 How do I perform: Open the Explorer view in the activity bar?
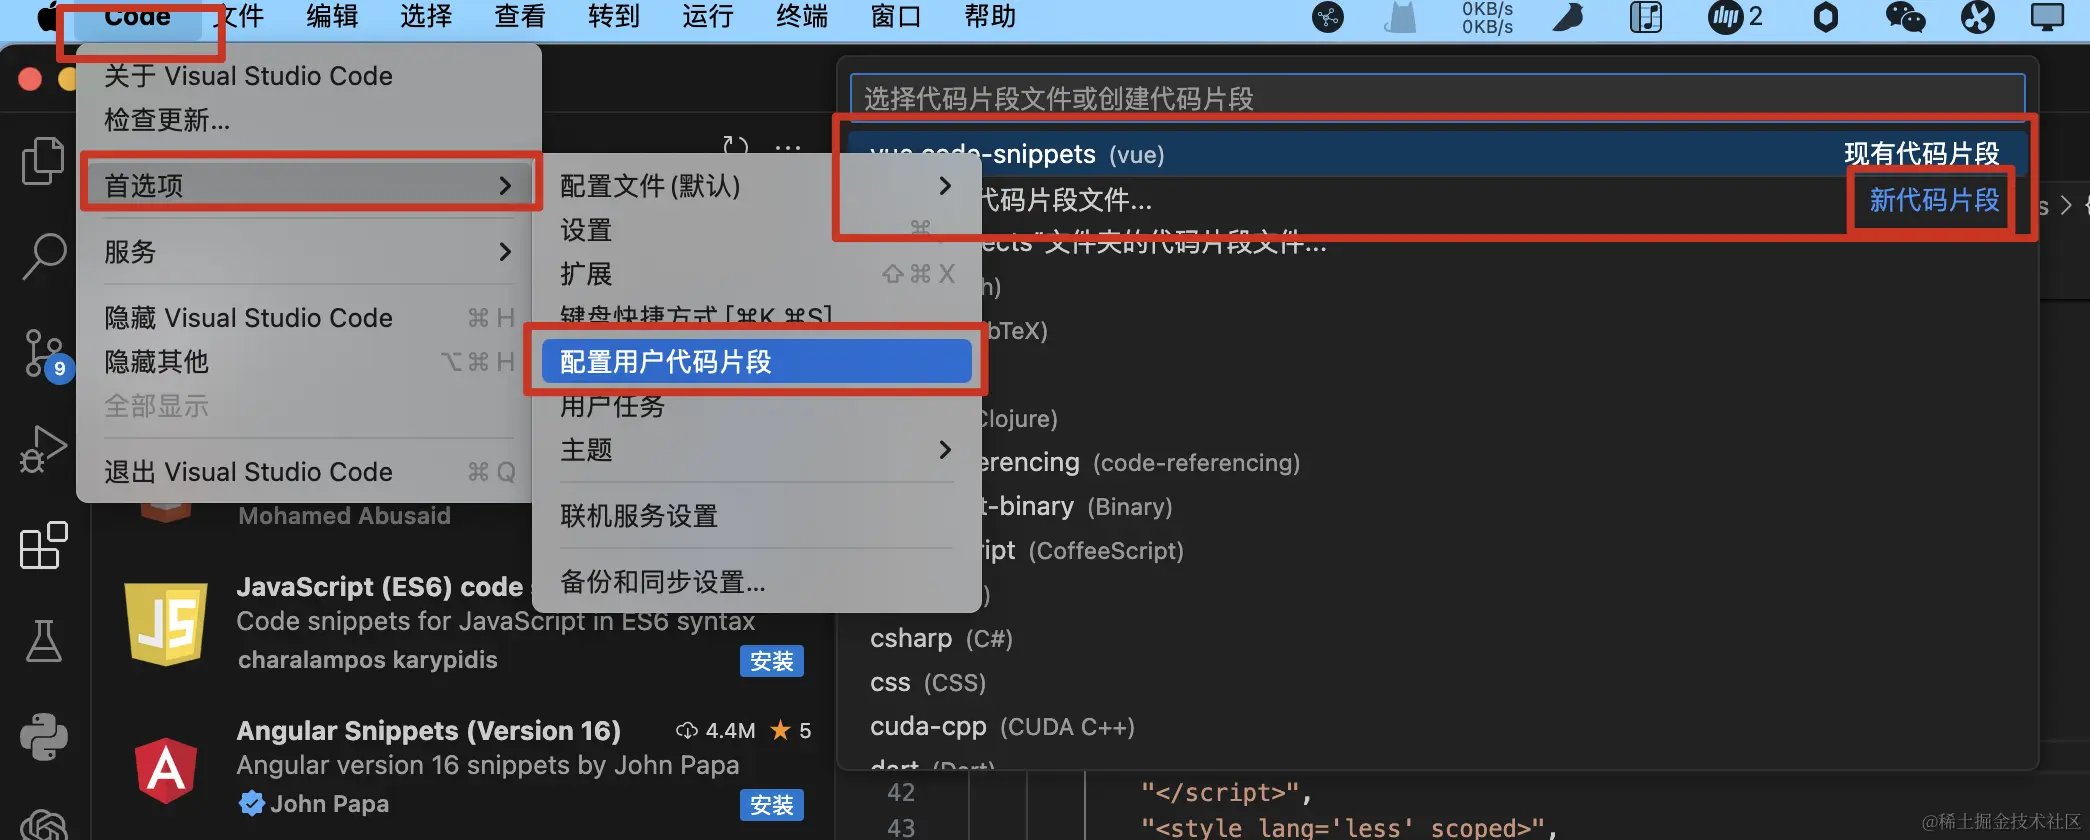pyautogui.click(x=43, y=161)
